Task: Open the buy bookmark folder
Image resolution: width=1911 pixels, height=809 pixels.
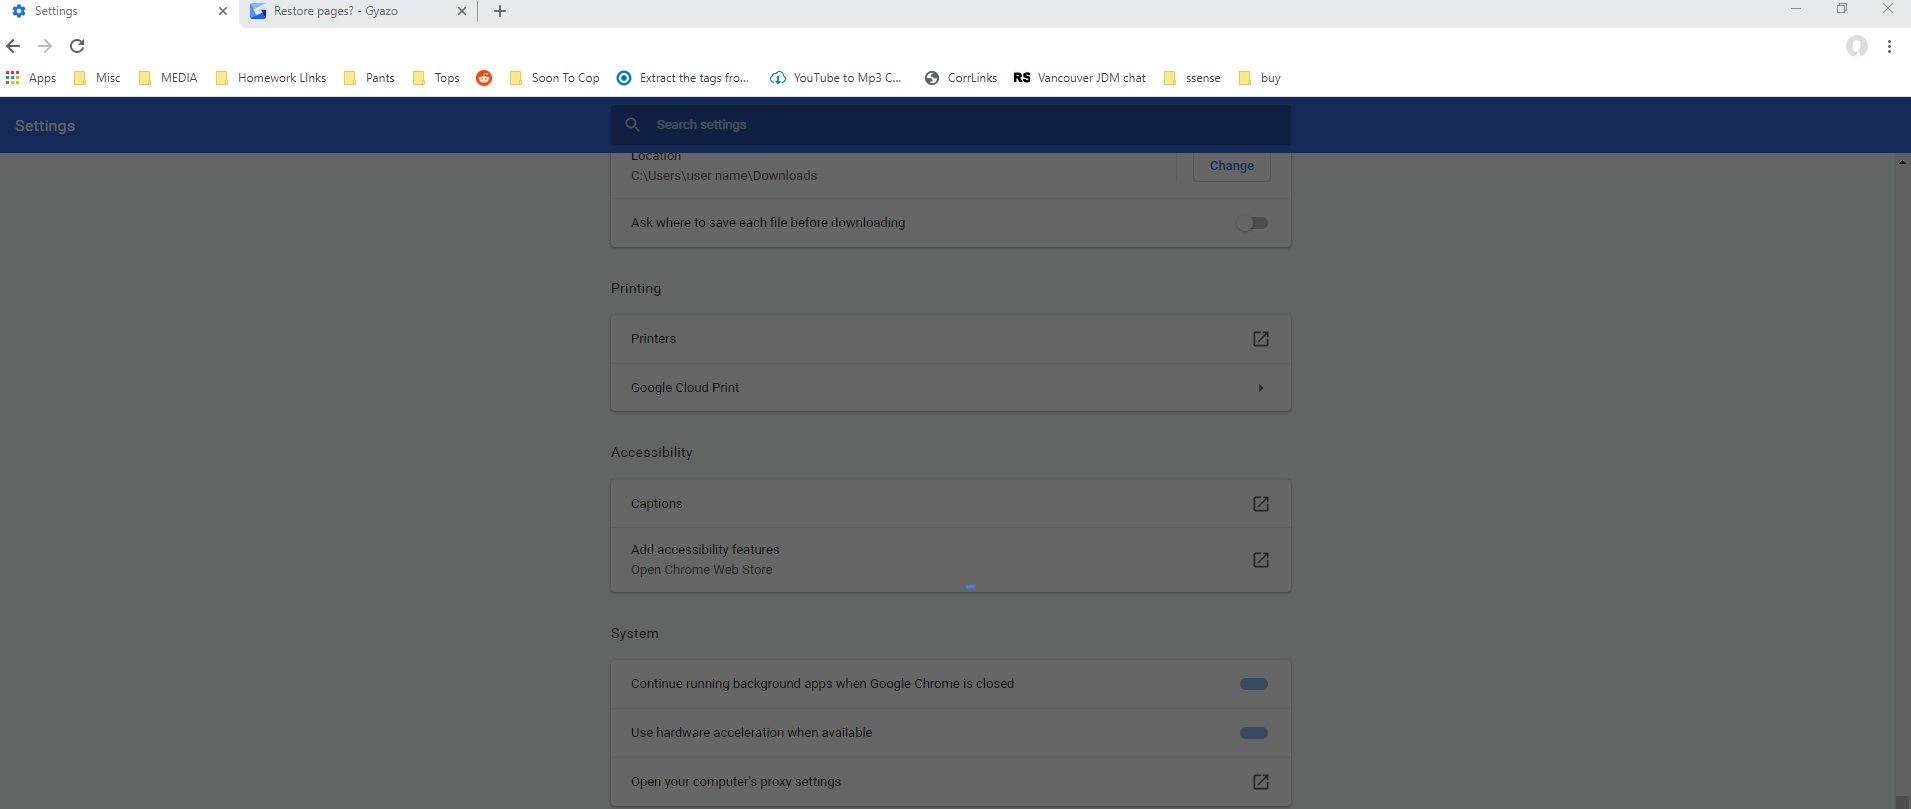Action: pos(1260,78)
